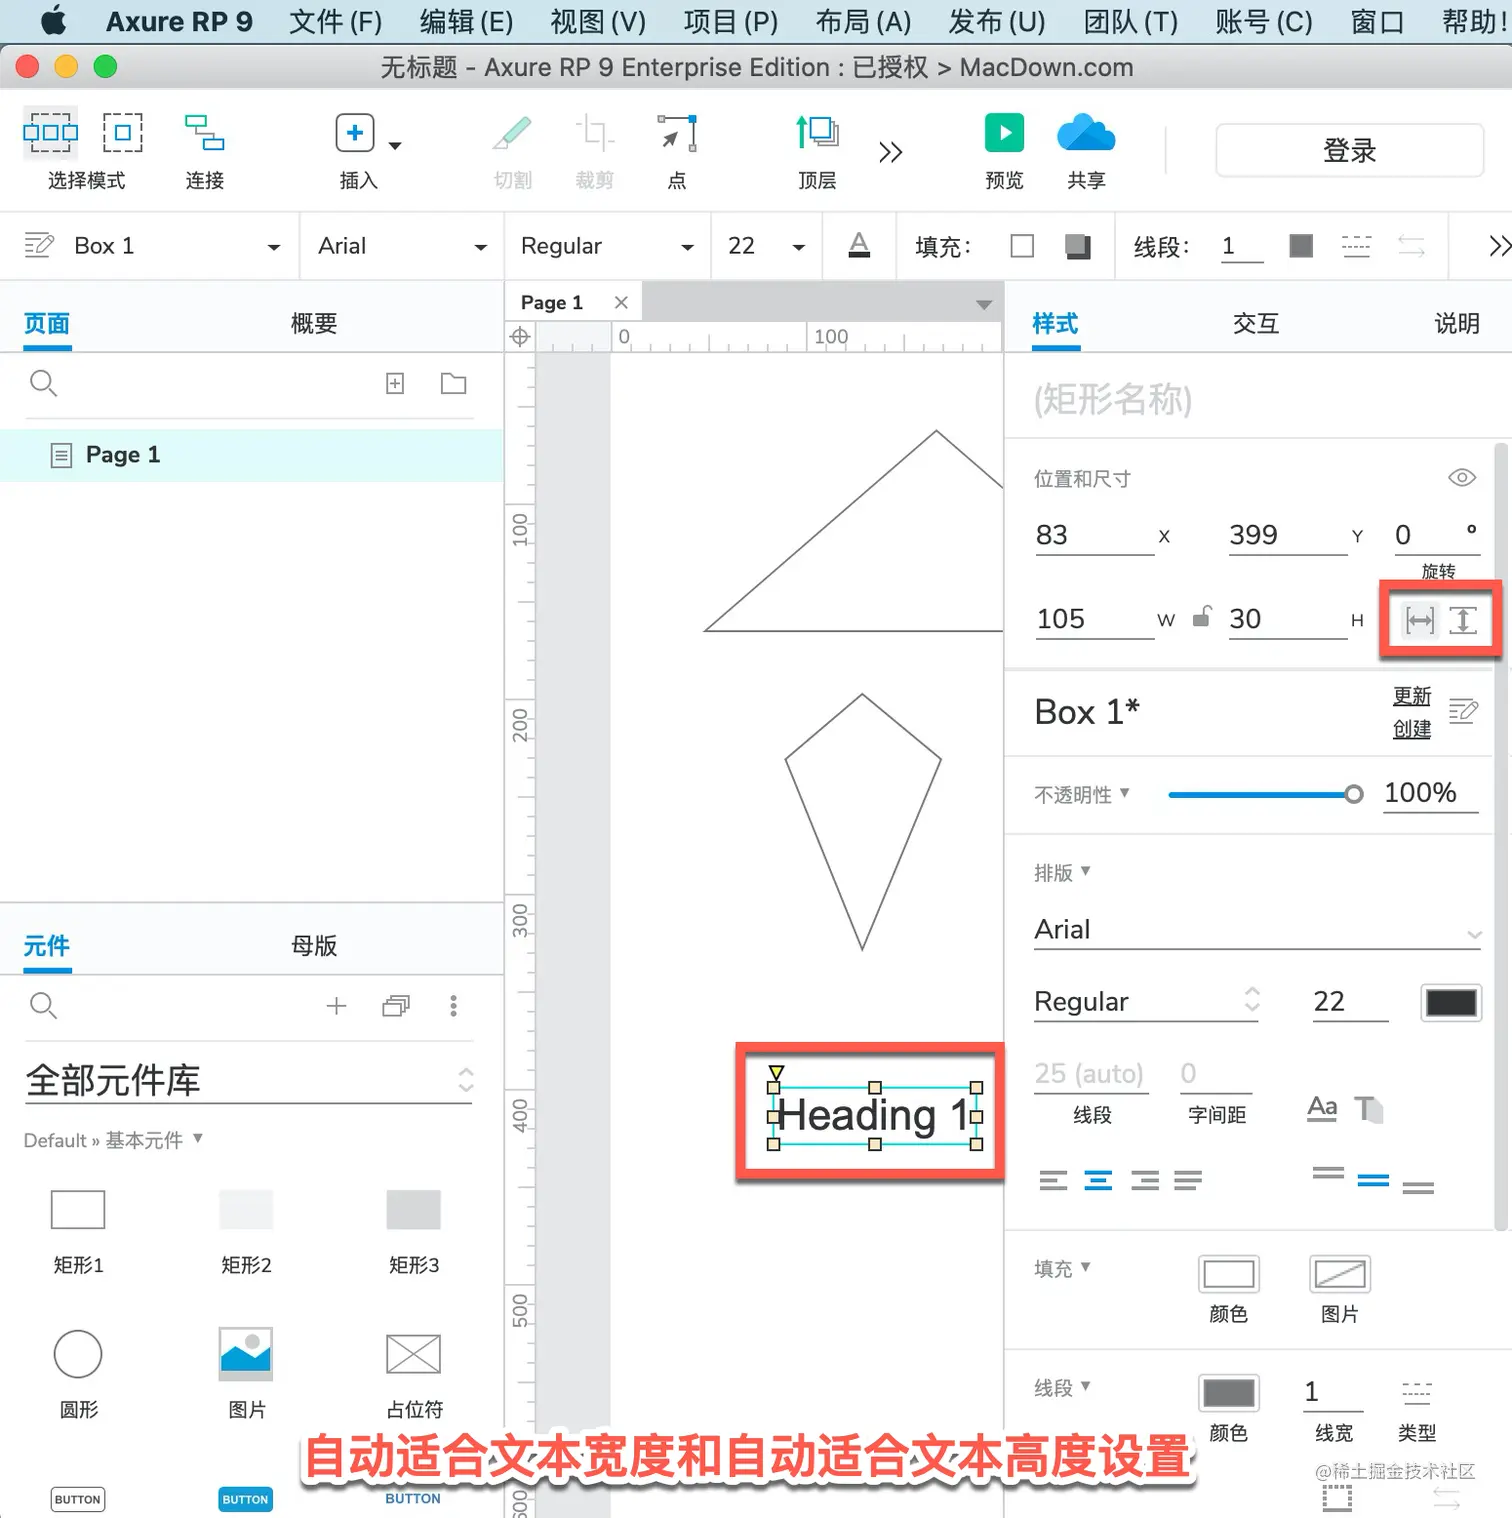This screenshot has width=1512, height=1518.
Task: Add a new page with the plus icon
Action: [x=395, y=383]
